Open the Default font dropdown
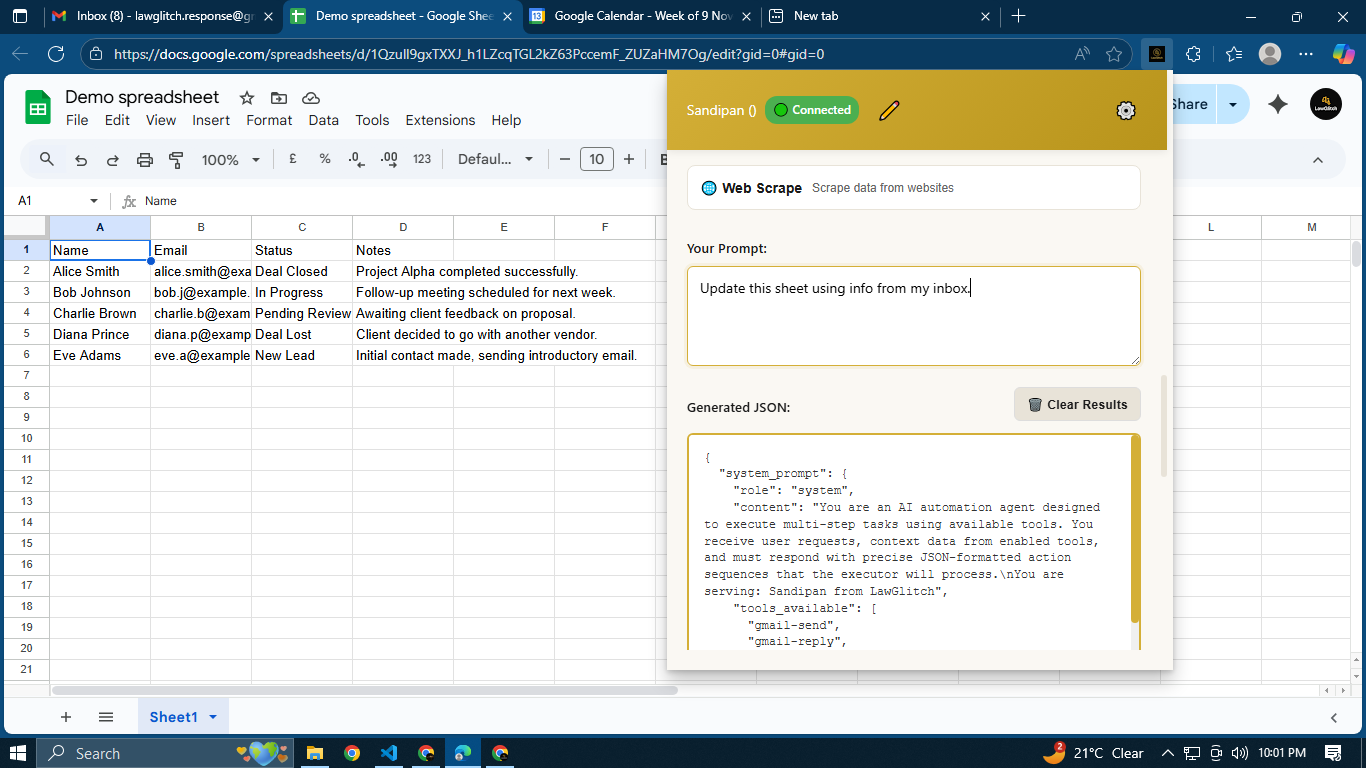The width and height of the screenshot is (1366, 768). click(x=495, y=159)
